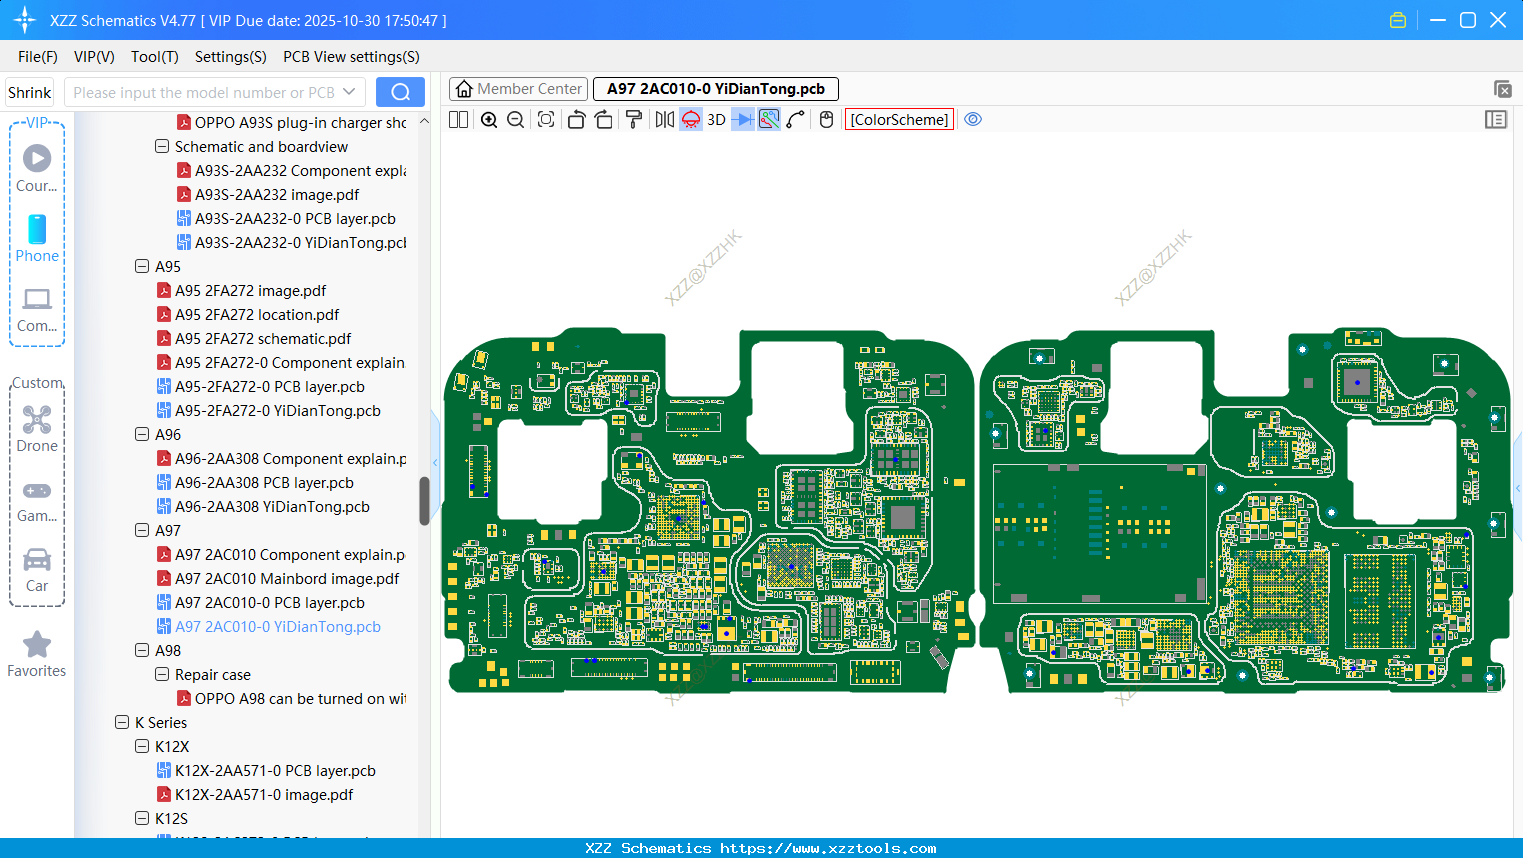
Task: Select the paint roller tool in toolbar
Action: coord(633,119)
